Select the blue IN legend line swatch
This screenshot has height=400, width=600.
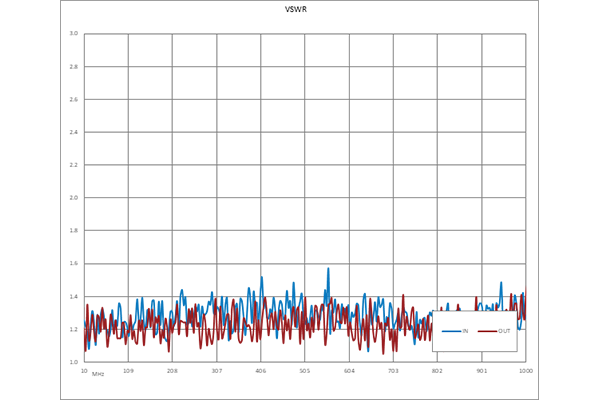[x=449, y=331]
